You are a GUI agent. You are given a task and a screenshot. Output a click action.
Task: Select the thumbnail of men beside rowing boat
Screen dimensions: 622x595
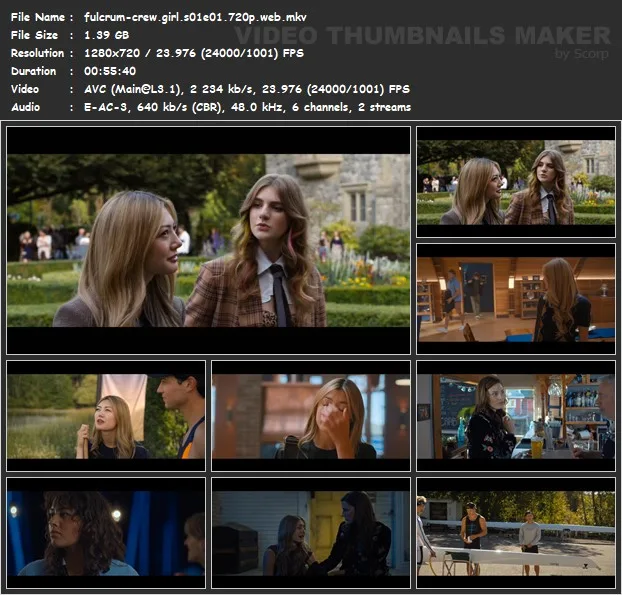point(516,533)
